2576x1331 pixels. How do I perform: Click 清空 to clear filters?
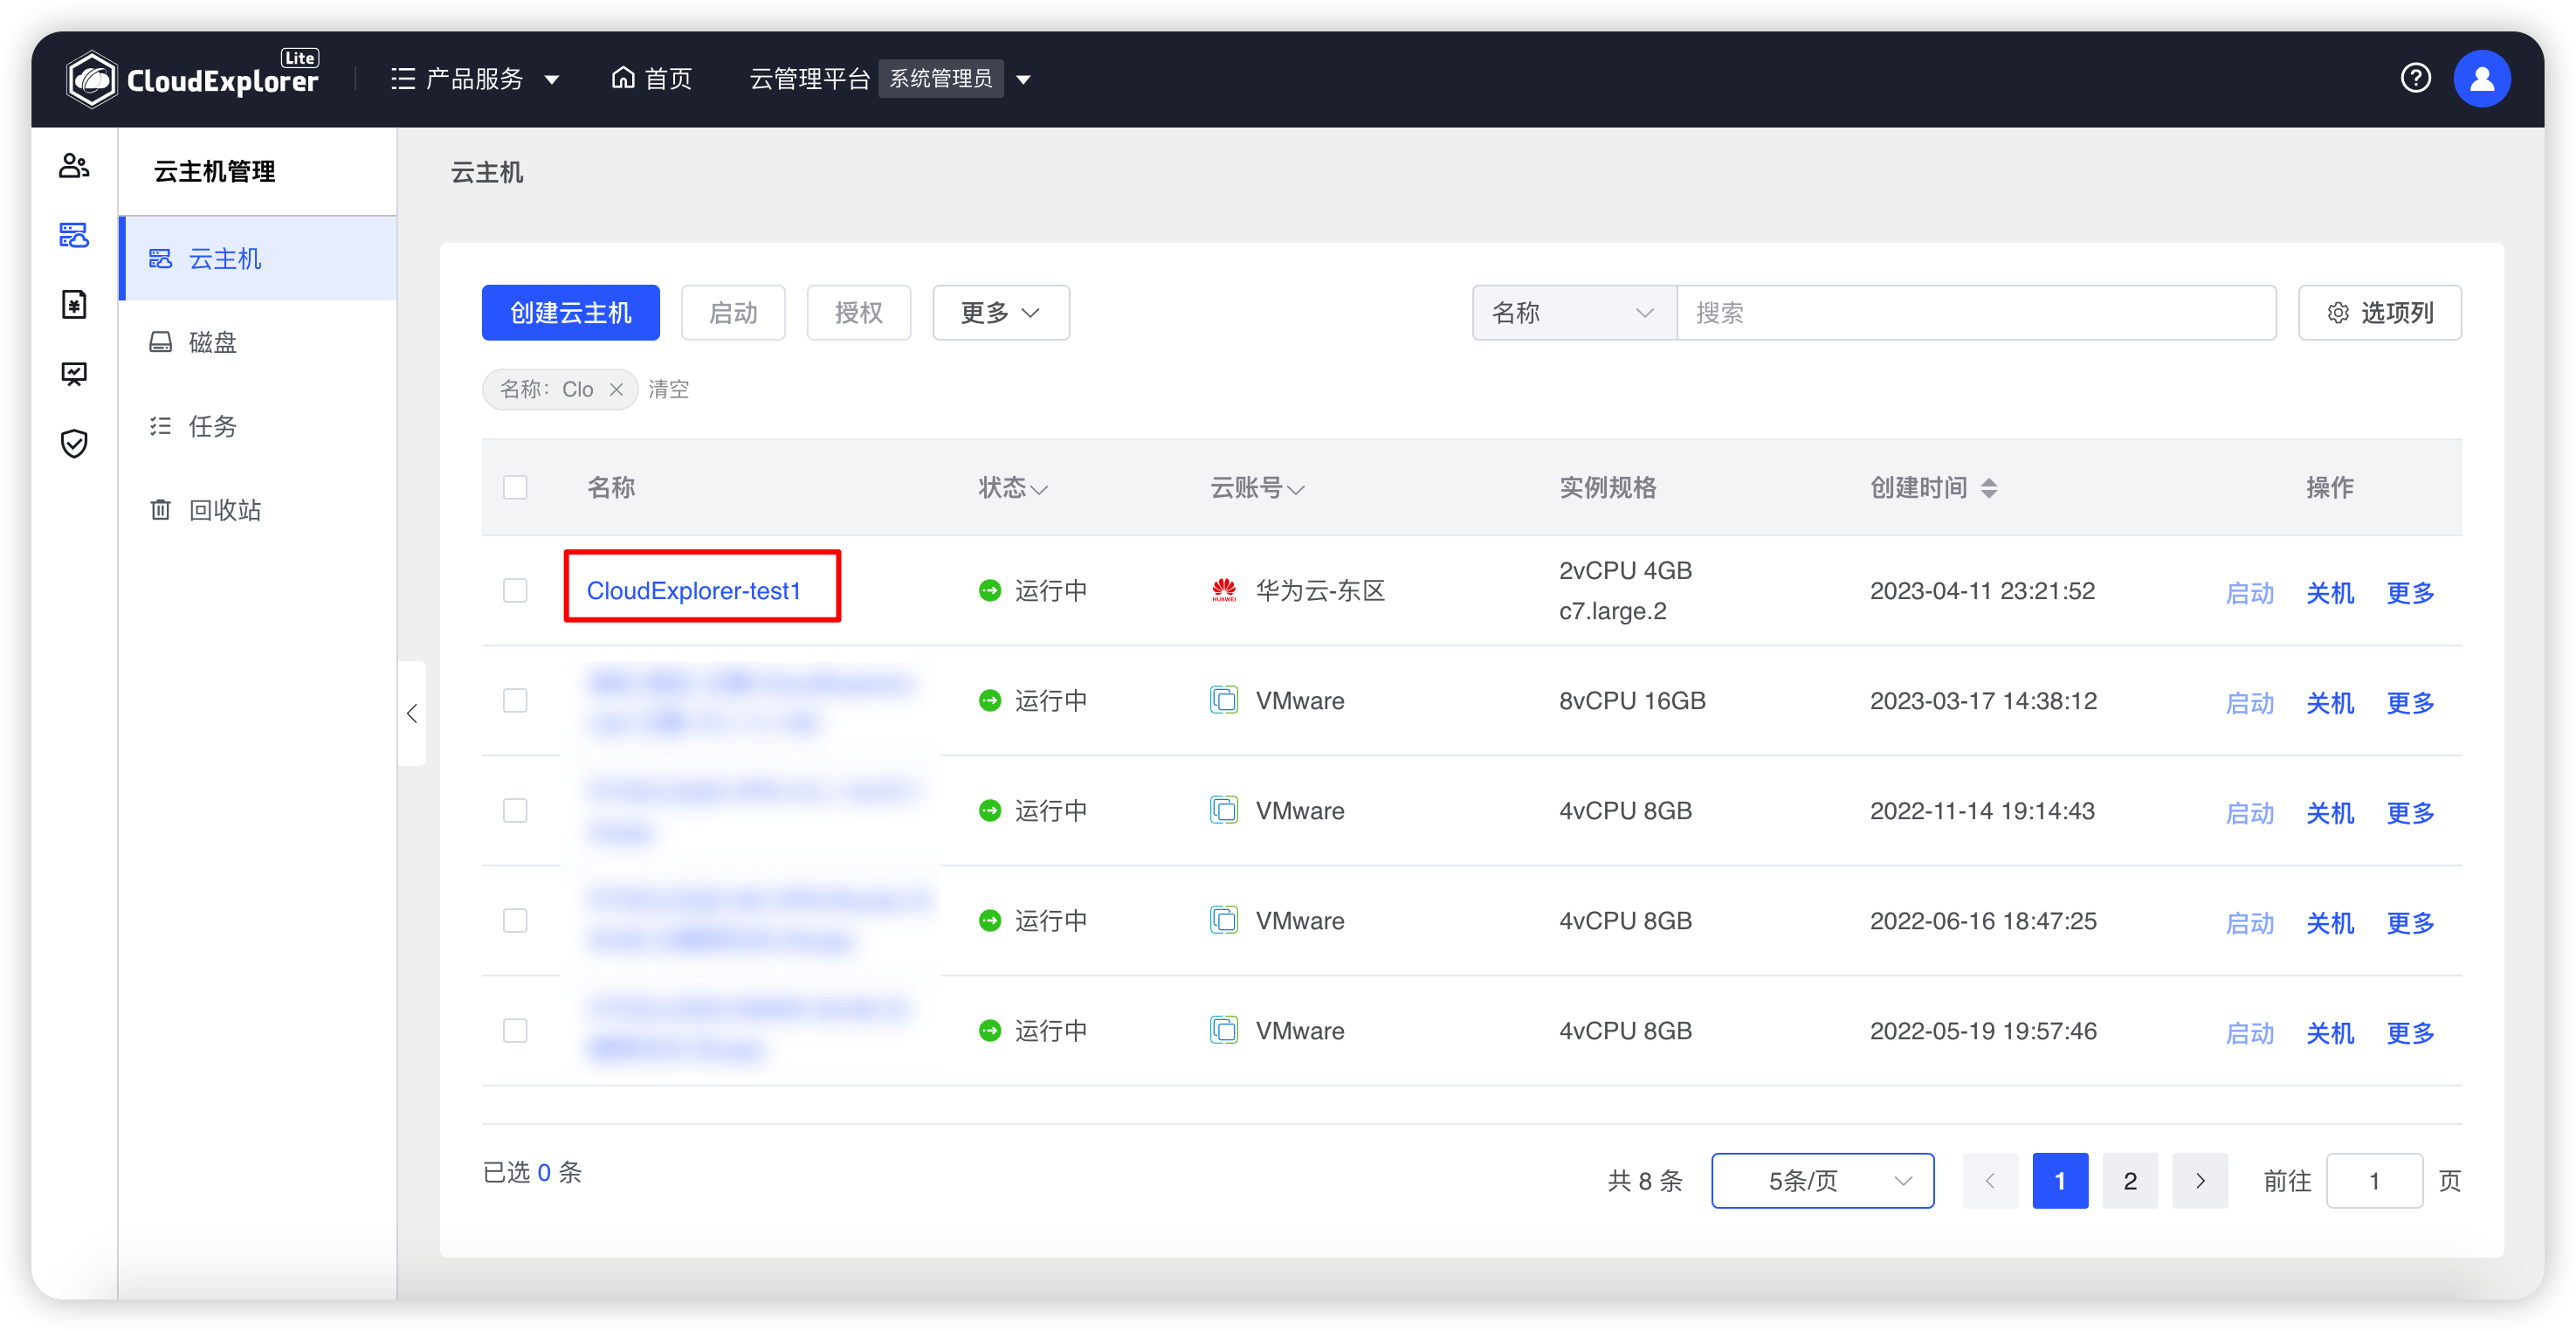668,390
